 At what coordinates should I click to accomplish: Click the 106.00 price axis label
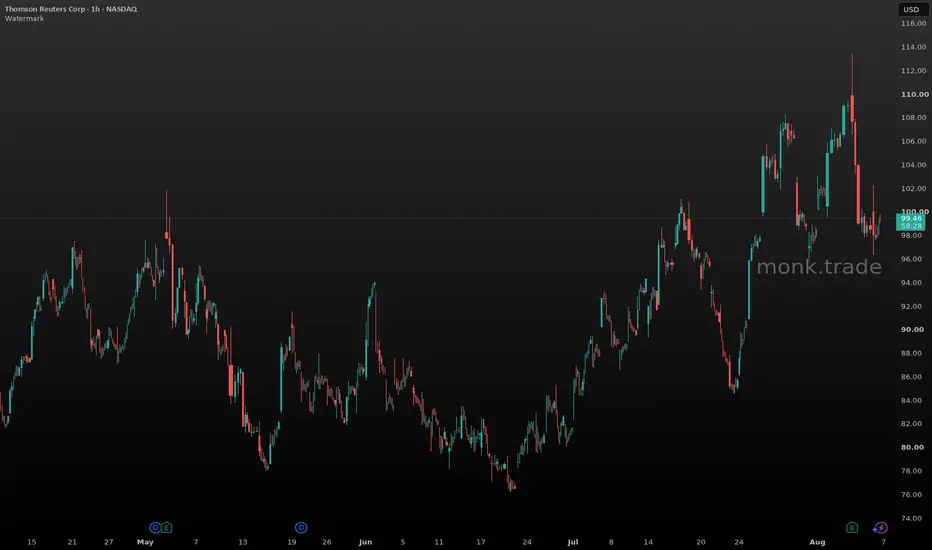pyautogui.click(x=914, y=142)
